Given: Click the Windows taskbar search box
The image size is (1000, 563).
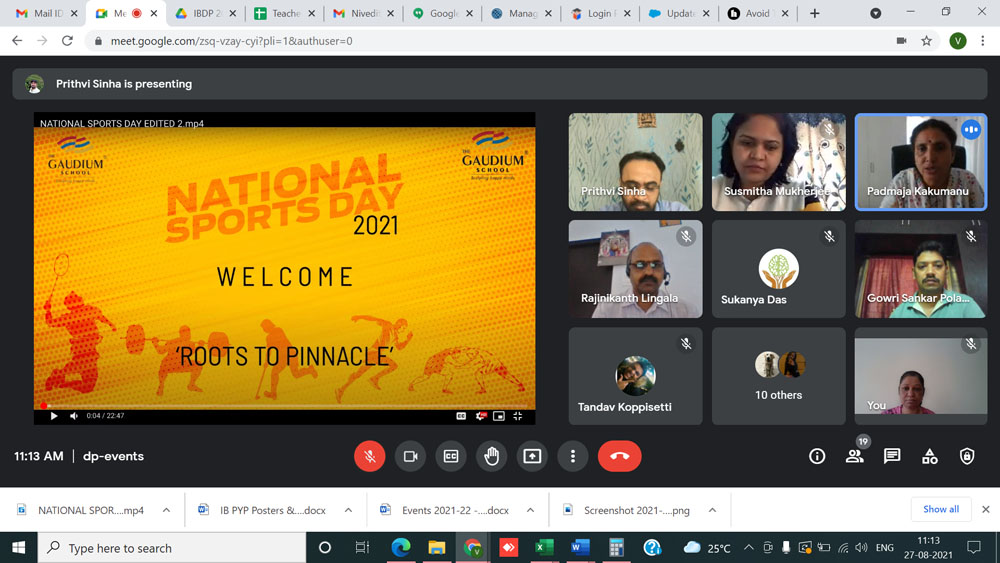Looking at the screenshot, I should click(x=172, y=548).
